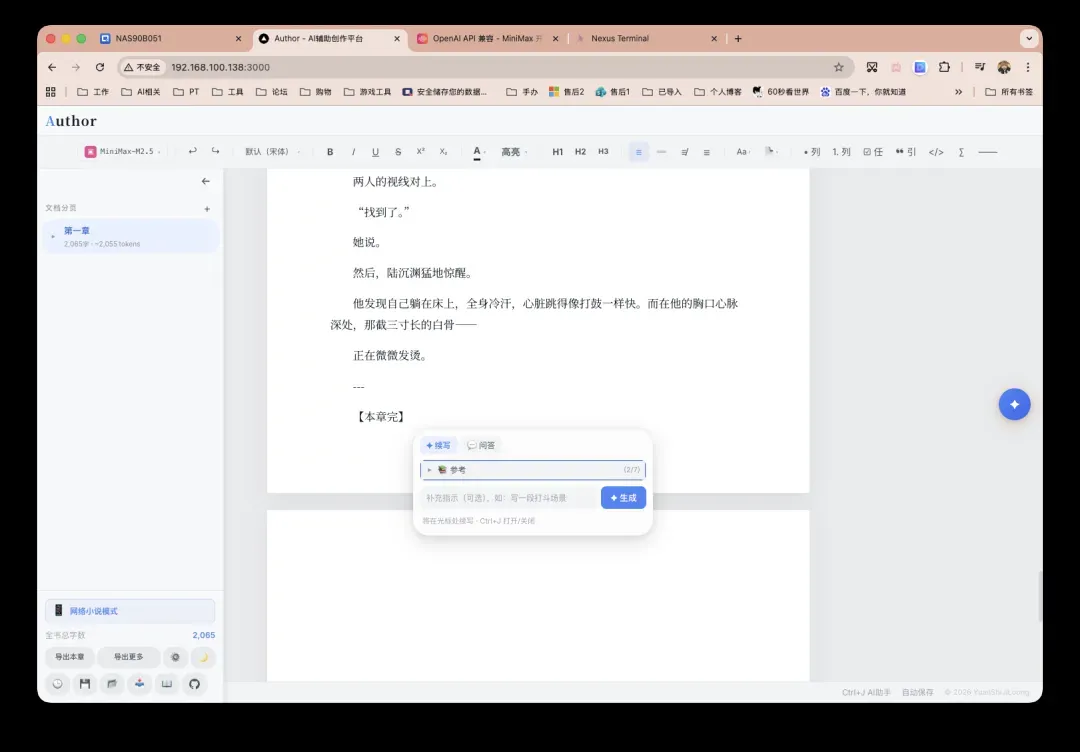This screenshot has width=1080, height=752.
Task: Collapse the sidebar with the left arrow
Action: pos(206,181)
